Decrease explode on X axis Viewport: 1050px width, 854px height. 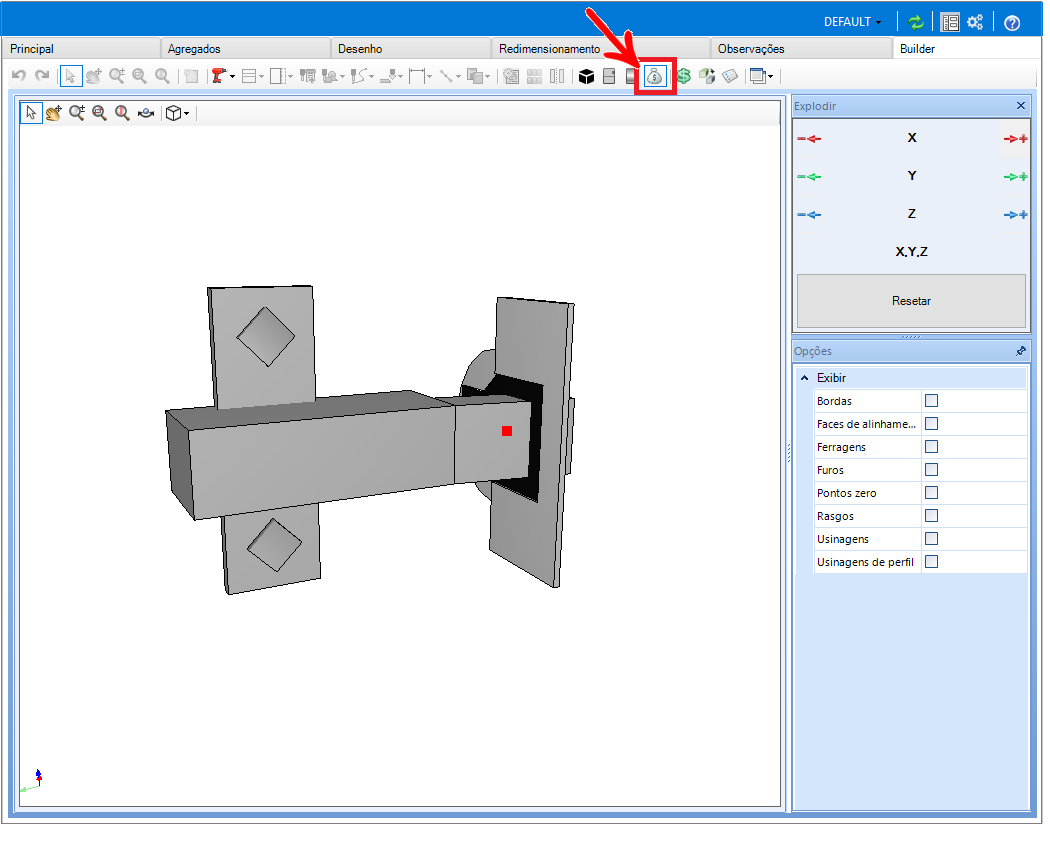[x=809, y=139]
